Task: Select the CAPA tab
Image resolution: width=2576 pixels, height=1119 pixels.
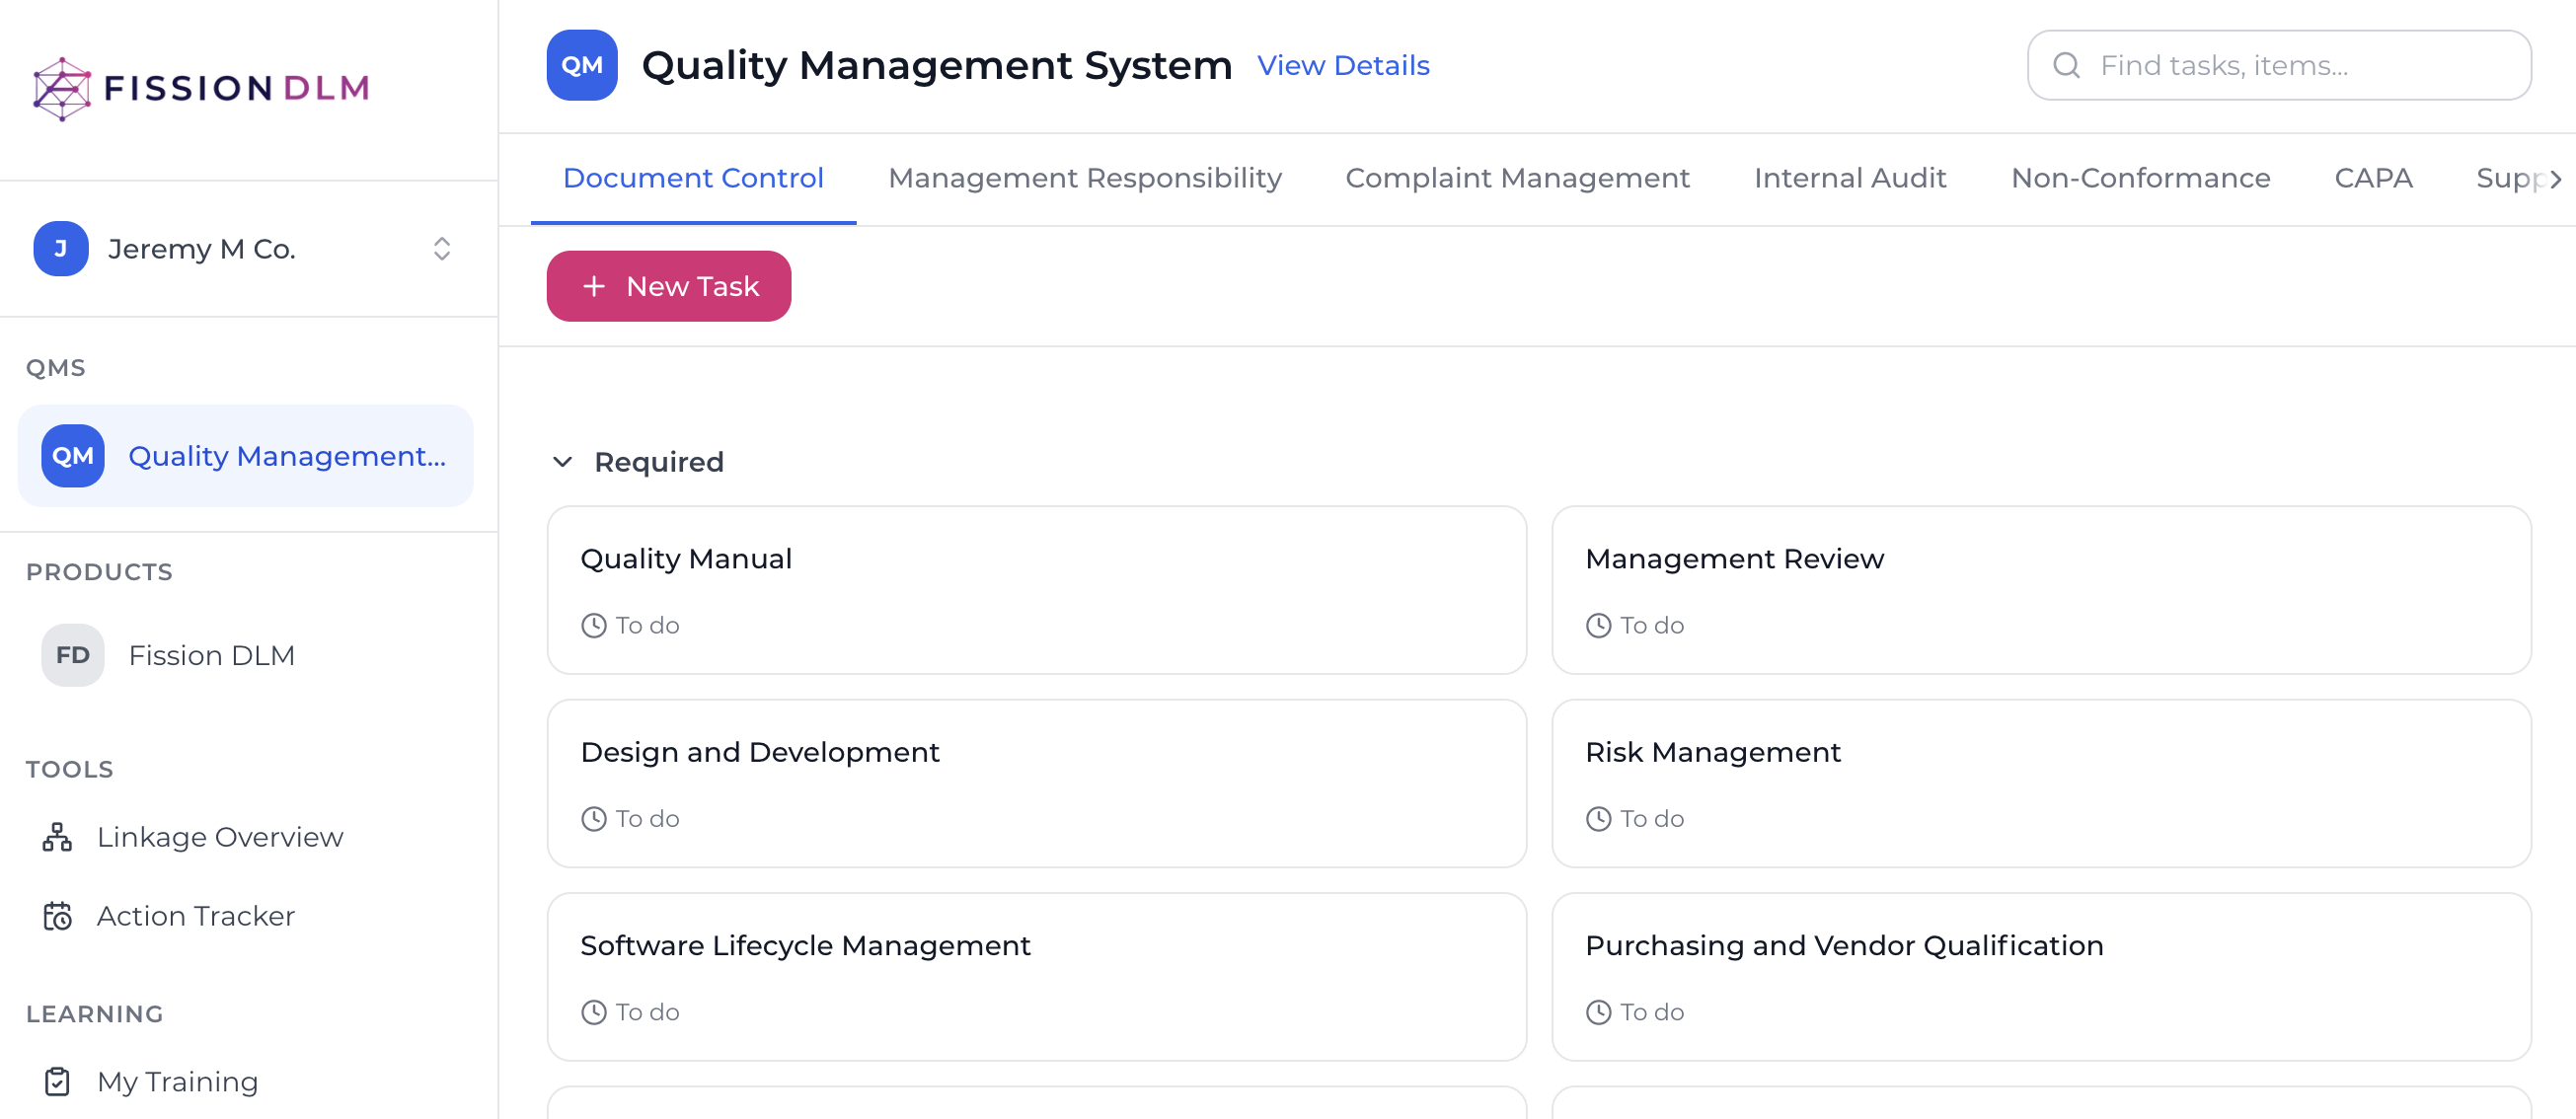Action: pyautogui.click(x=2372, y=178)
